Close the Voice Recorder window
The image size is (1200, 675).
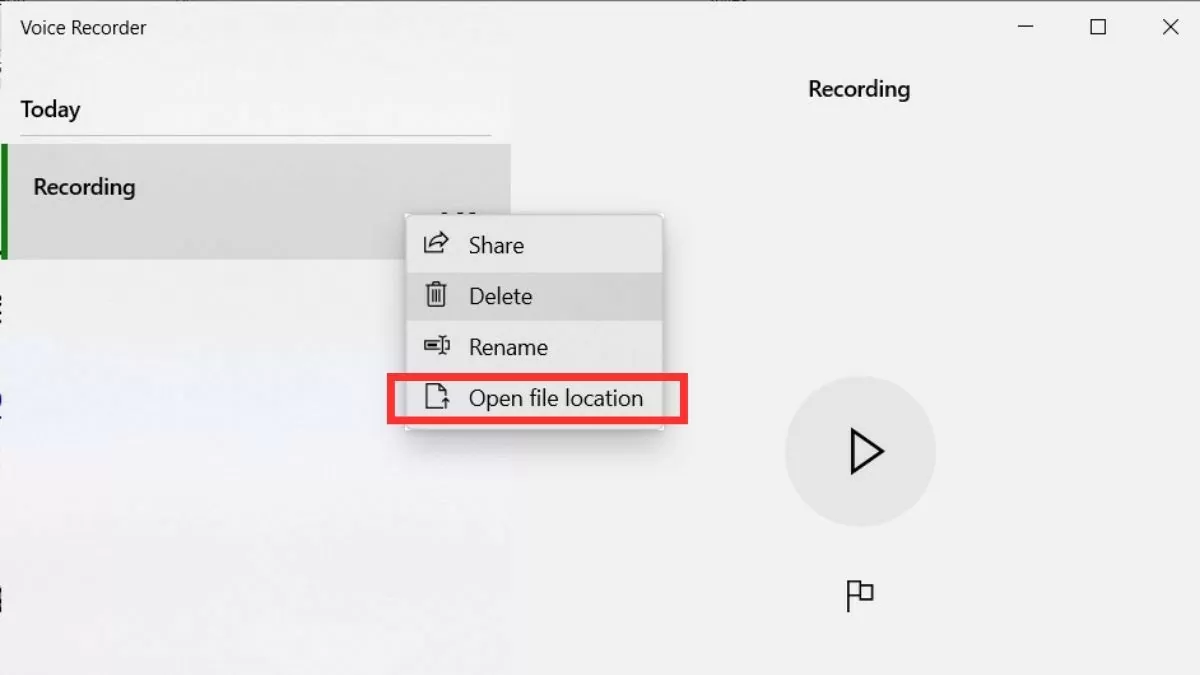(x=1170, y=28)
